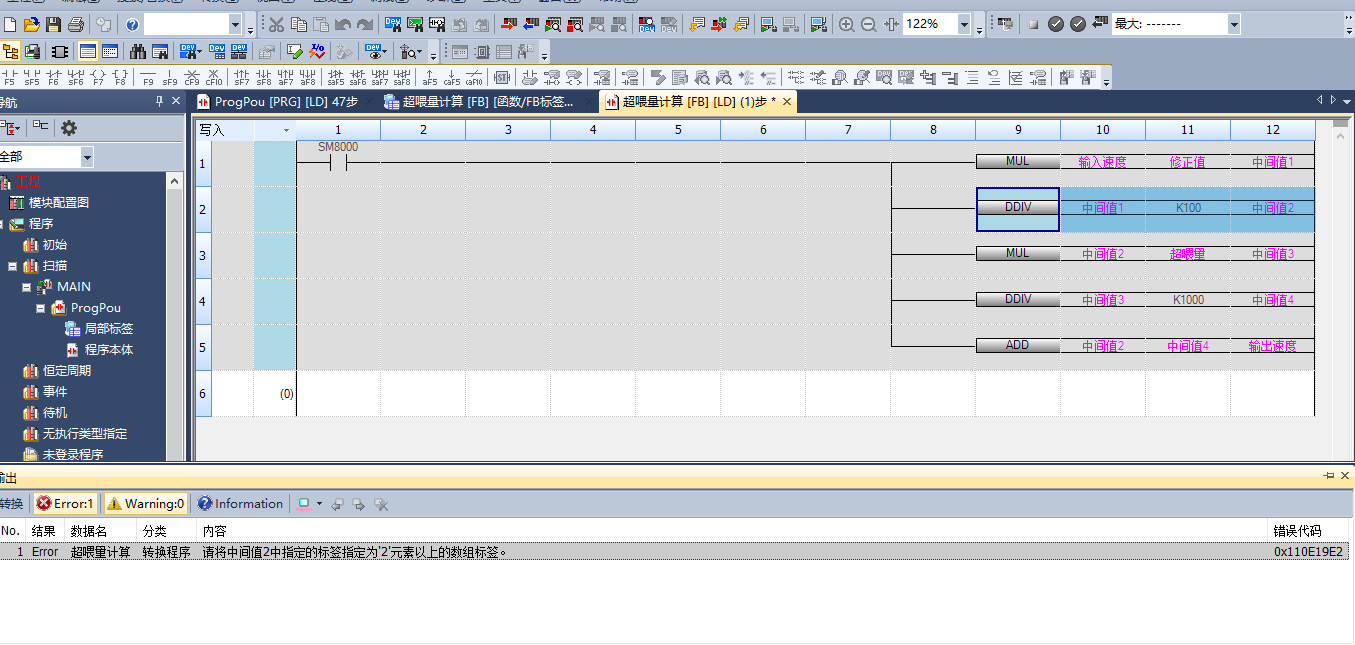The width and height of the screenshot is (1355, 645).
Task: Collapse the MAIN tree node
Action: 27,287
